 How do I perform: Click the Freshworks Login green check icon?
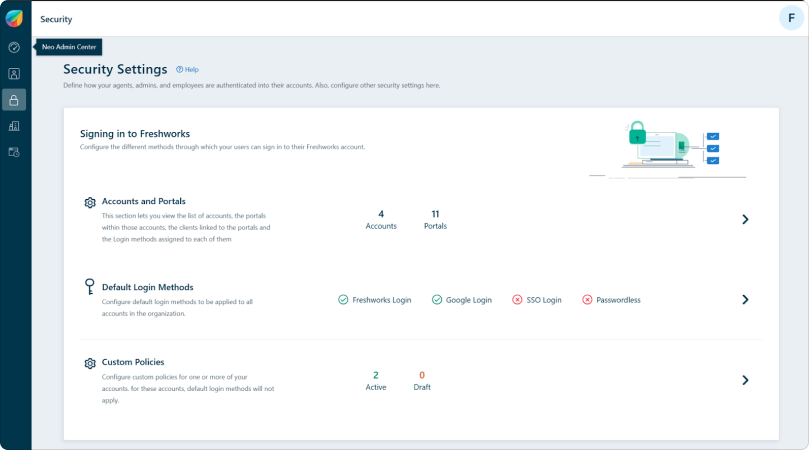[x=343, y=300]
